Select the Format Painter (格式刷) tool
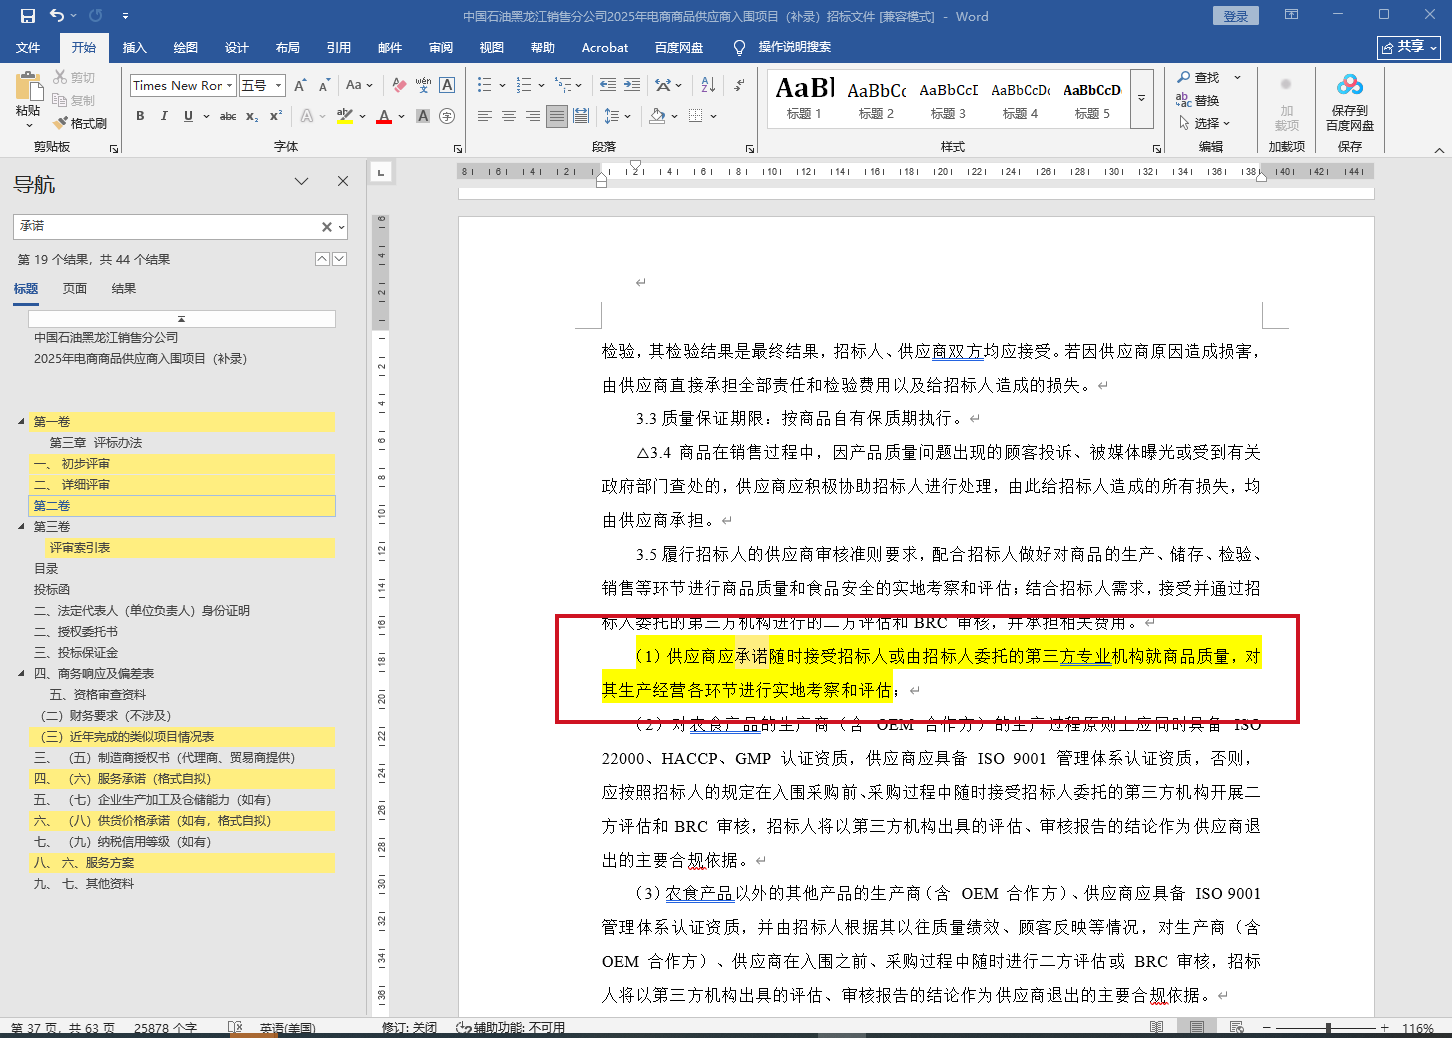The image size is (1452, 1038). coord(80,123)
